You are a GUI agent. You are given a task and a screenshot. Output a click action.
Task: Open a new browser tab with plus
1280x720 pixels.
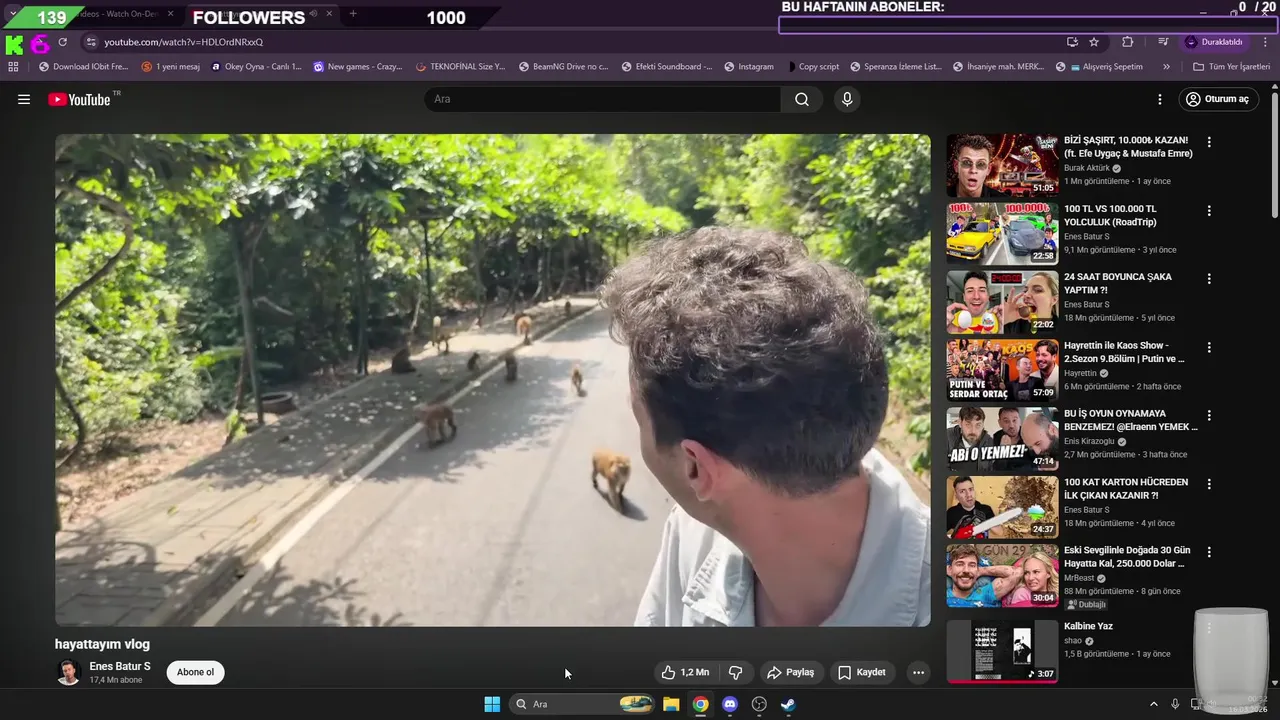click(353, 14)
